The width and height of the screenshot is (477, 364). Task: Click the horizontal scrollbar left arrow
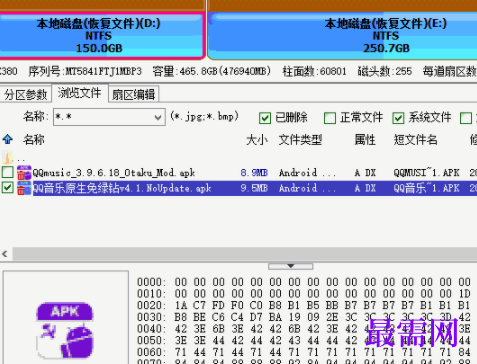coord(5,254)
